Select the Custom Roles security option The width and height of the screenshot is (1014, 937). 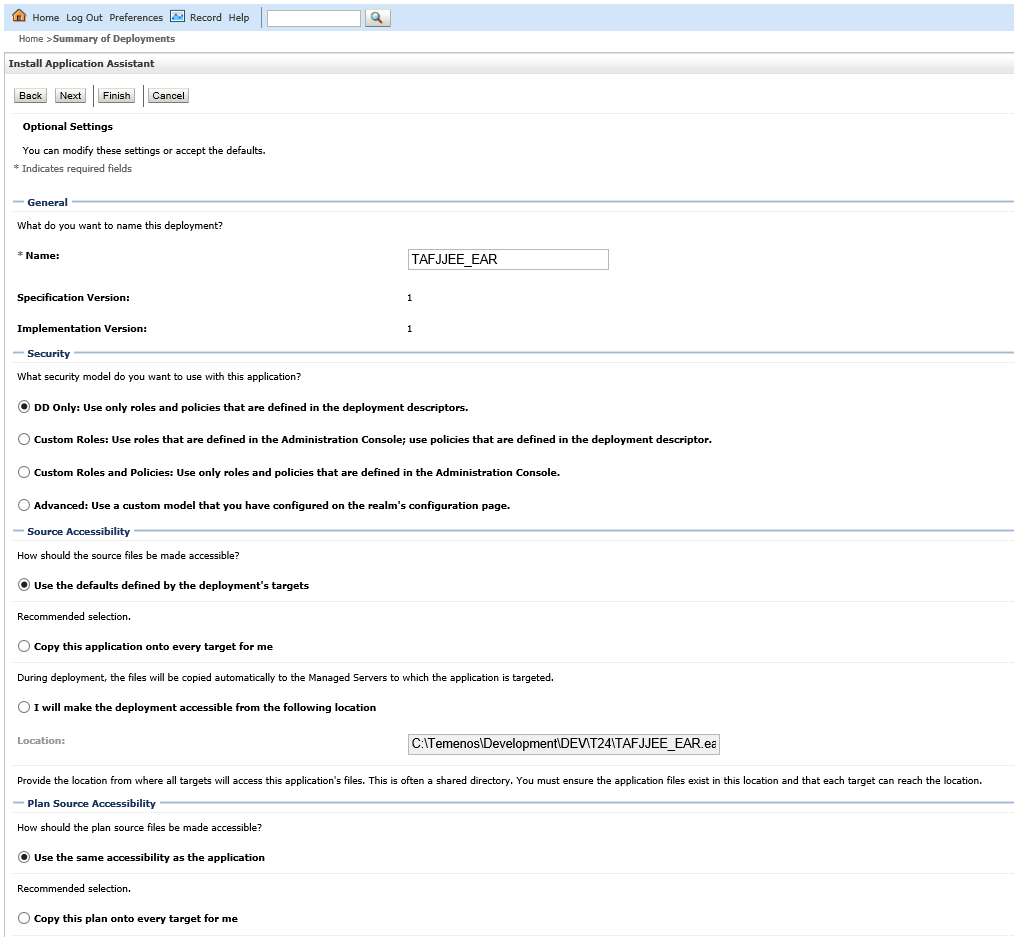pos(25,439)
